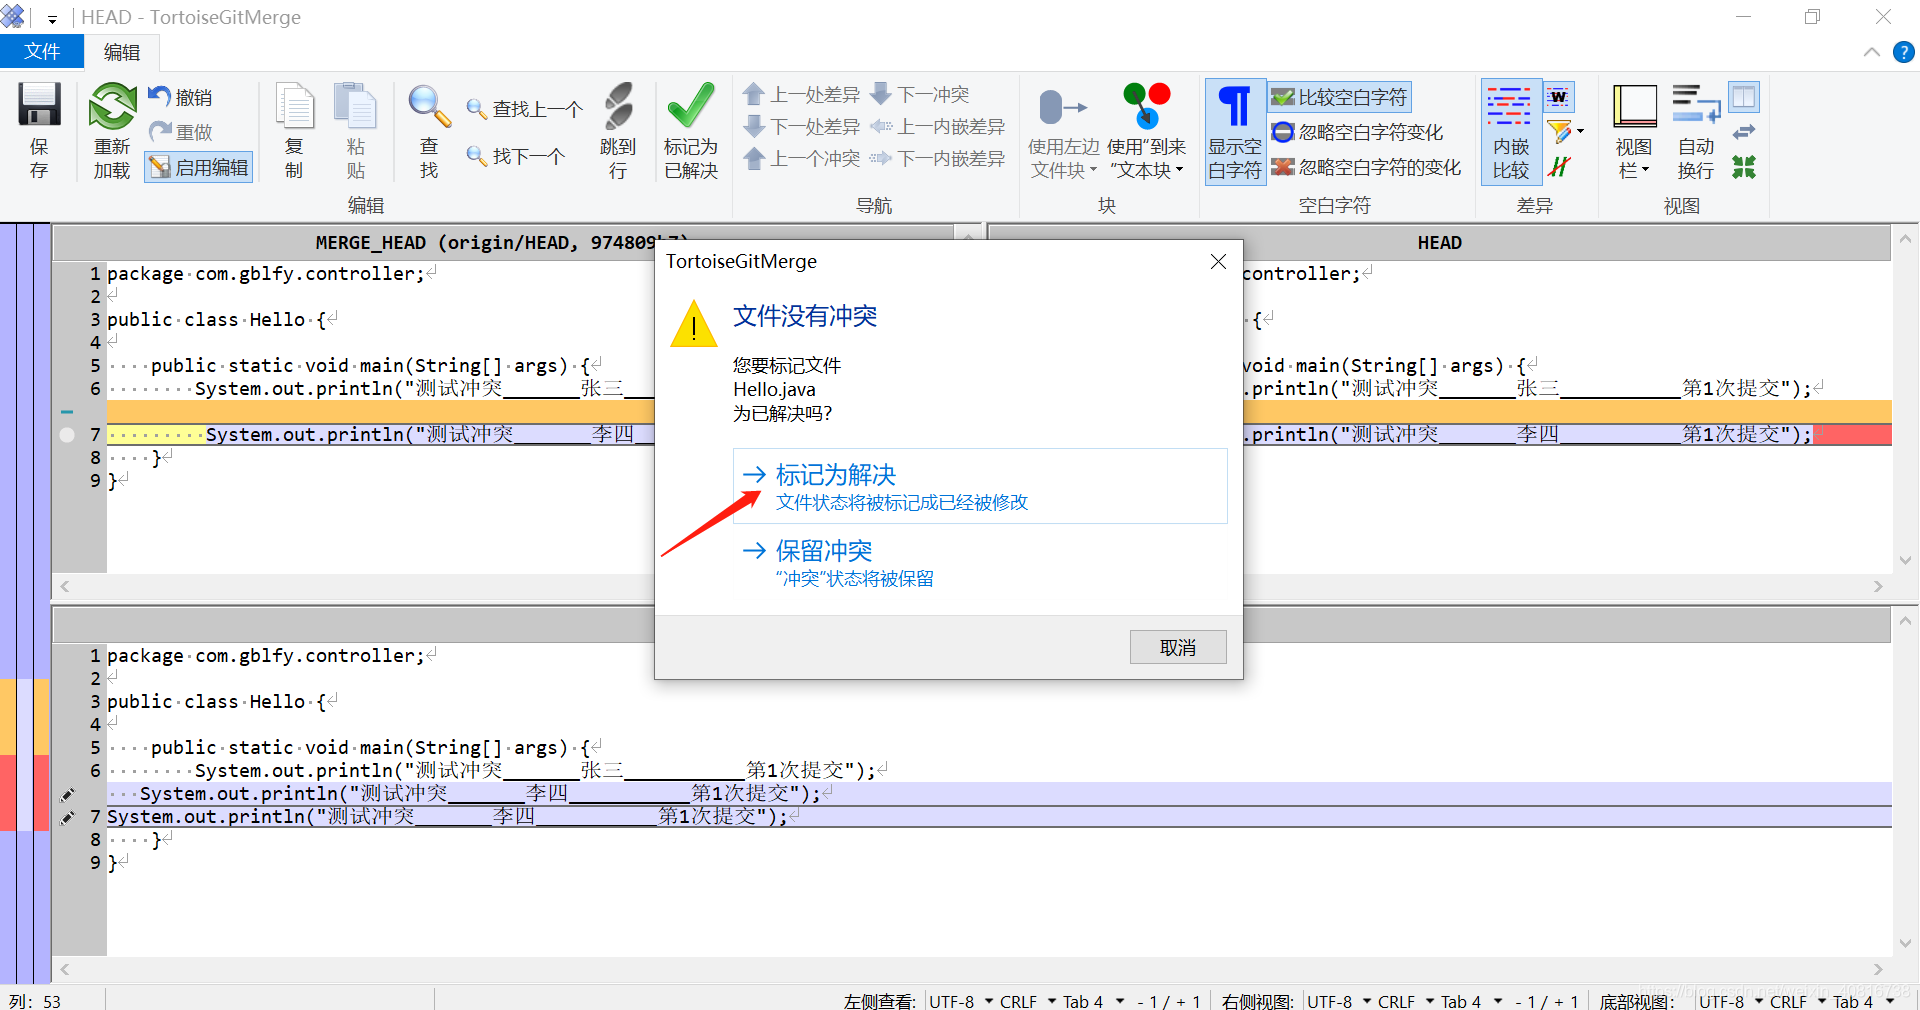Open the left view Tab 4 dropdown
The width and height of the screenshot is (1920, 1010).
pos(1093,1001)
